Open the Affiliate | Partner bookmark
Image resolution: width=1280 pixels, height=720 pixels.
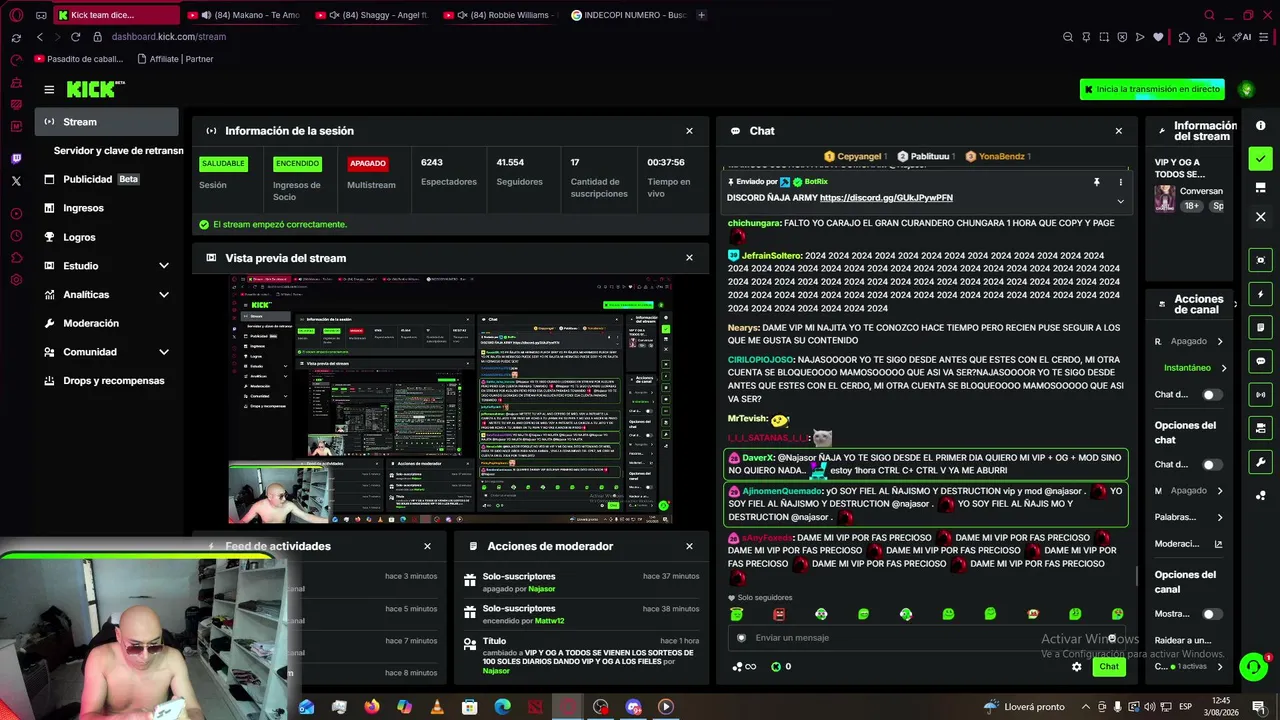[x=175, y=59]
